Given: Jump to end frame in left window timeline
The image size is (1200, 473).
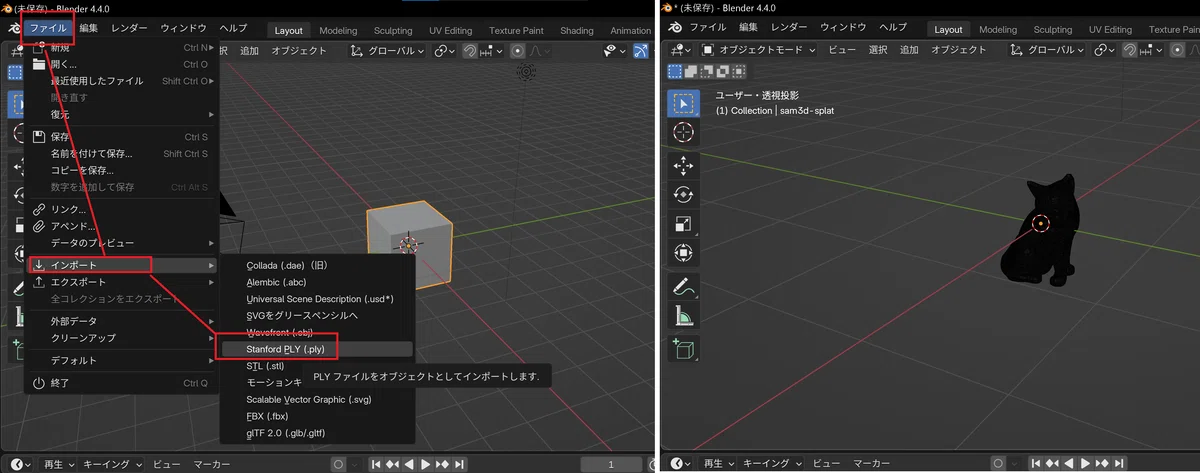Looking at the screenshot, I should point(459,464).
